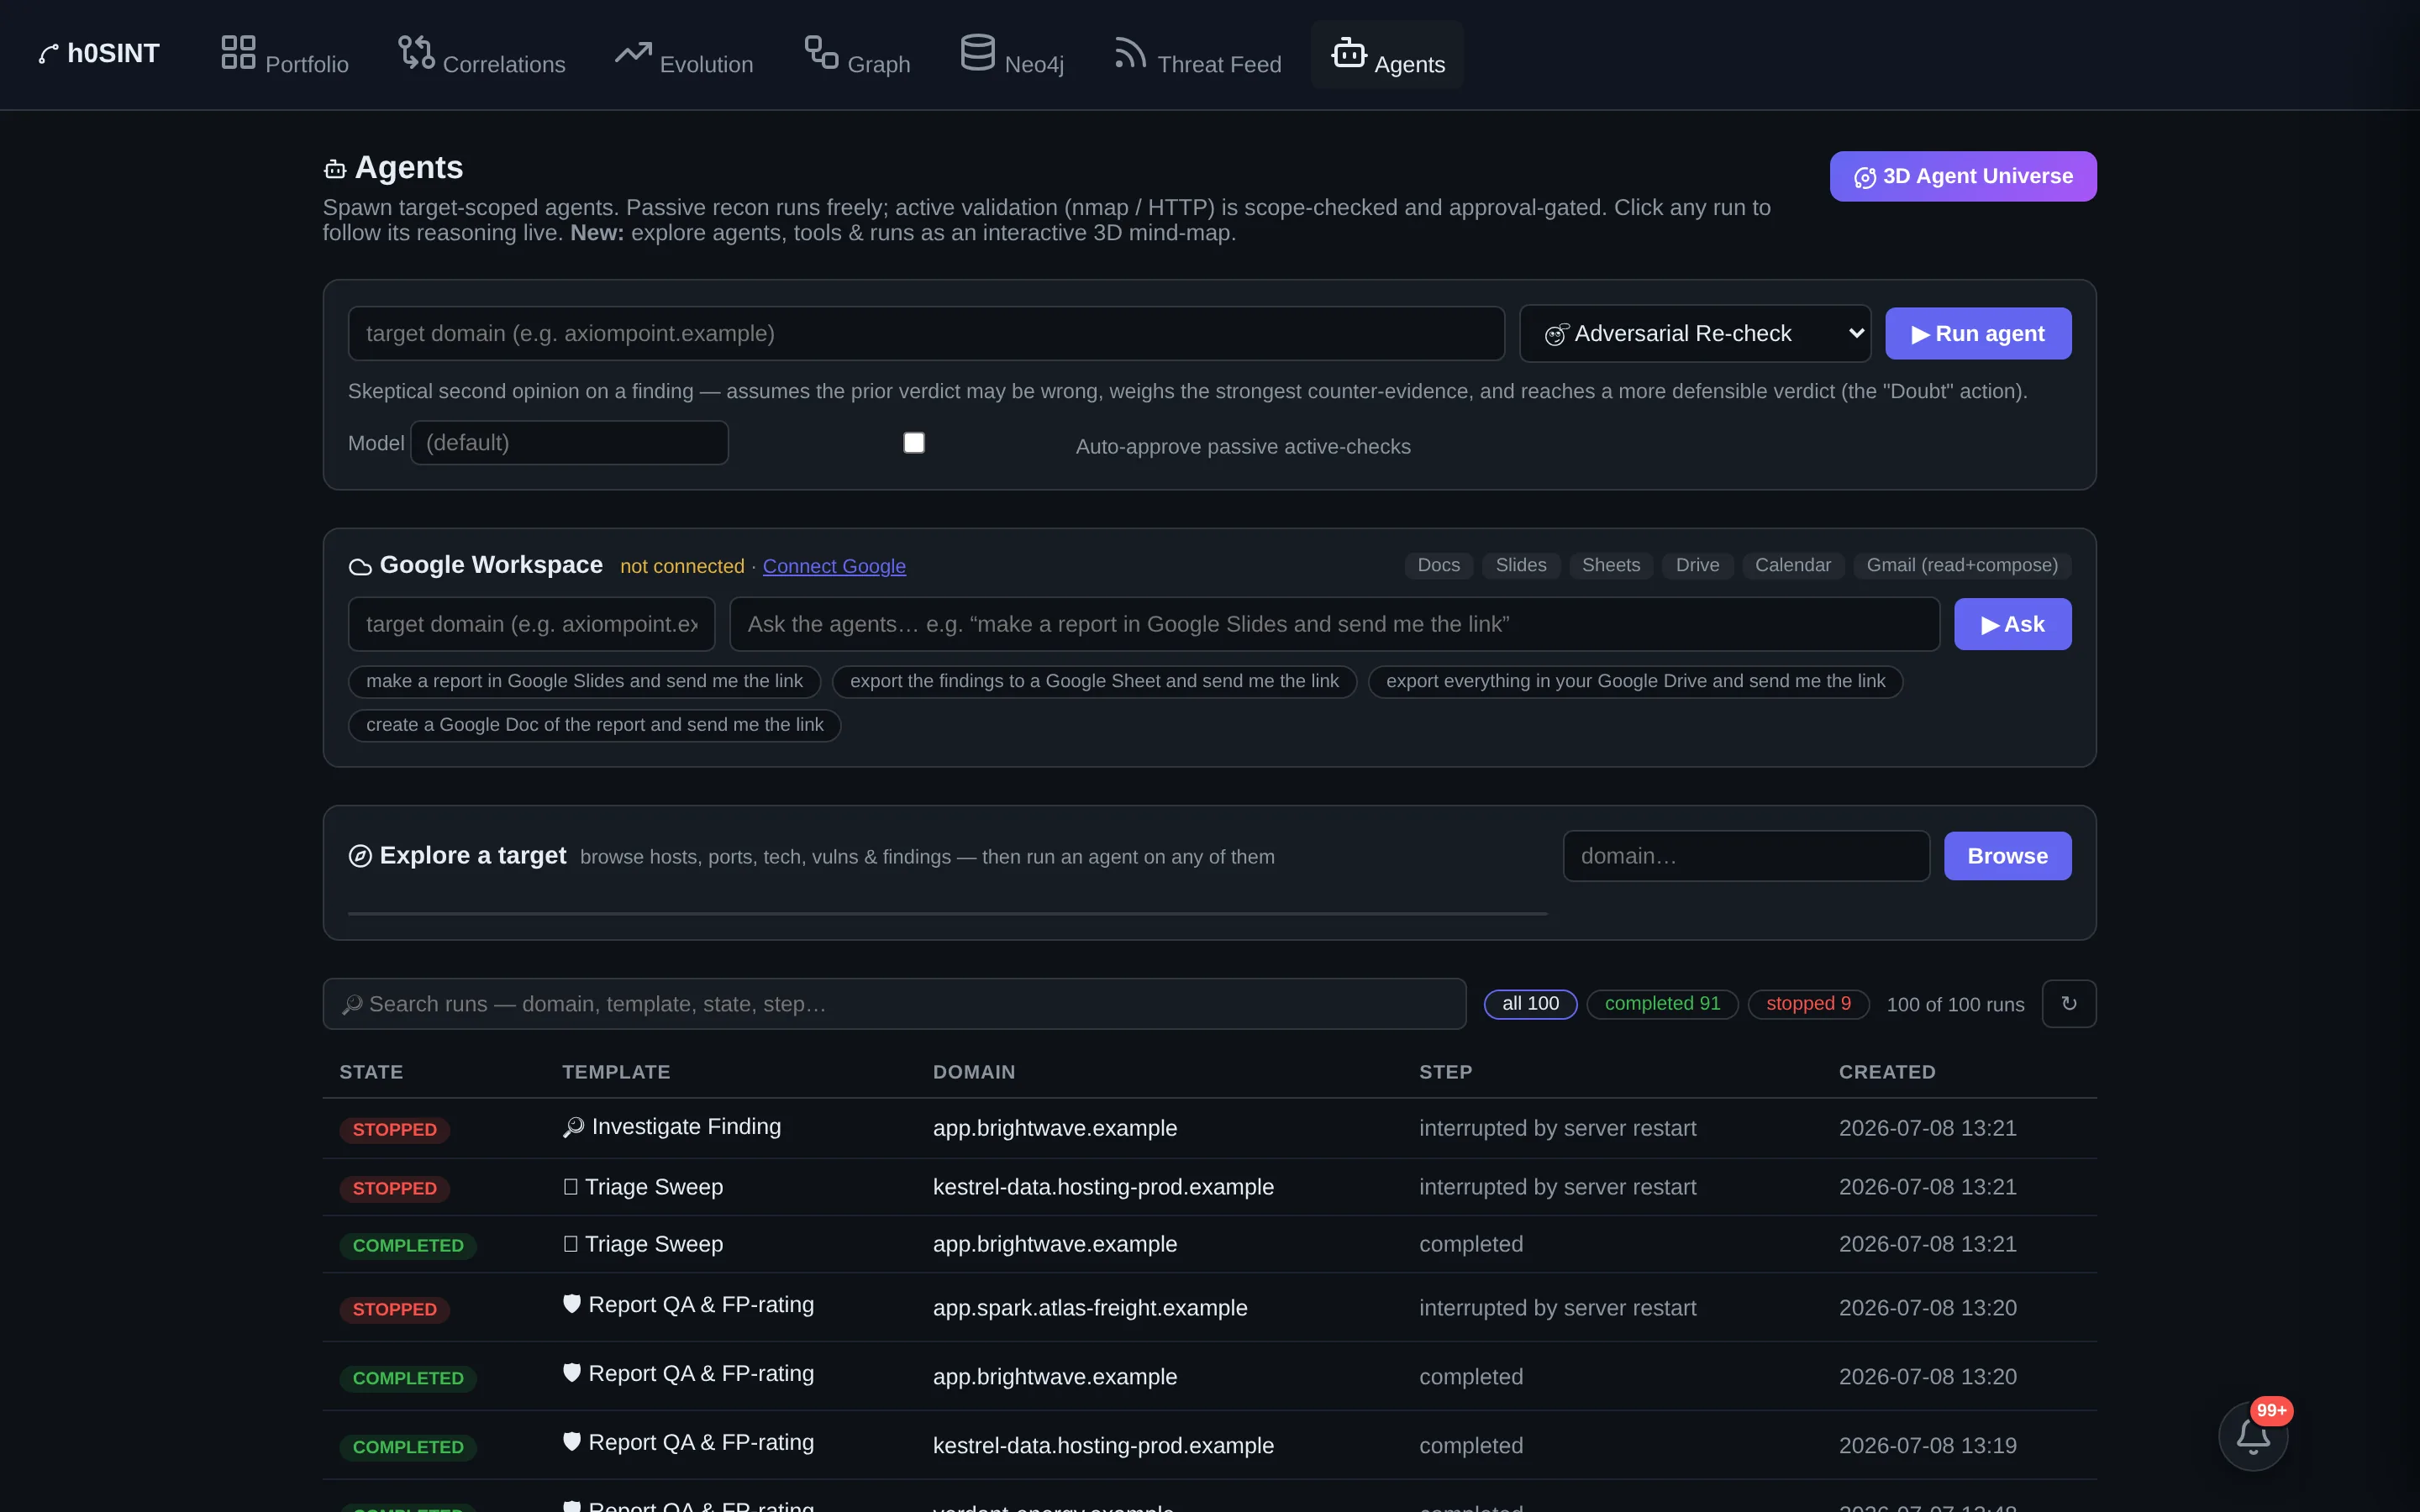Screen dimensions: 2420x1512
Task: Click the shield icon for app.spark.atlas-freight.example run
Action: (x=572, y=1304)
